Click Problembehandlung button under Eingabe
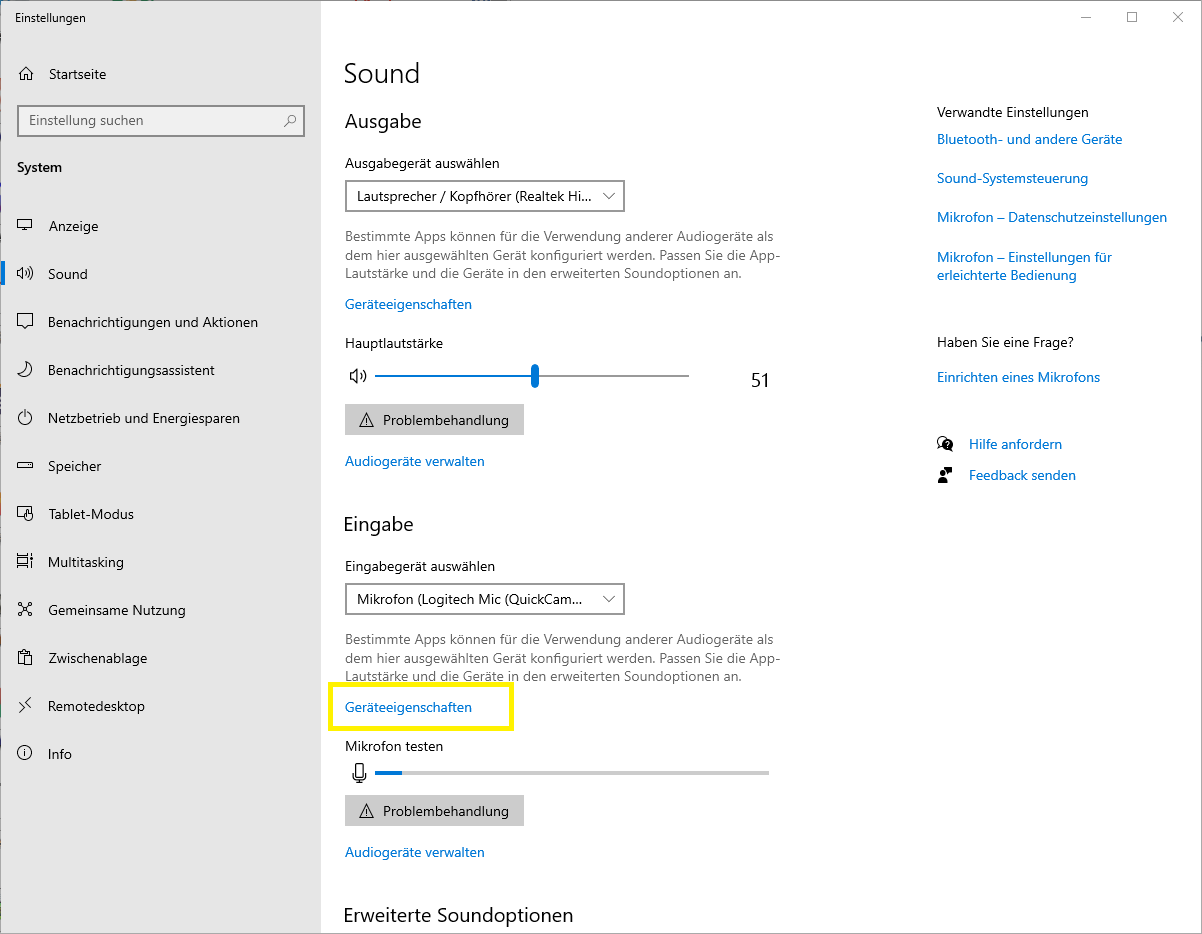 (434, 811)
